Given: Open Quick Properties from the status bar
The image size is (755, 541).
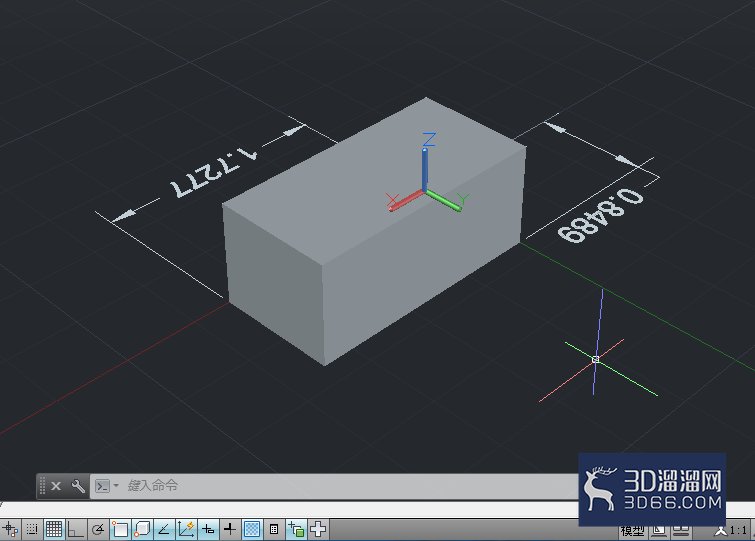Looking at the screenshot, I should coord(274,529).
